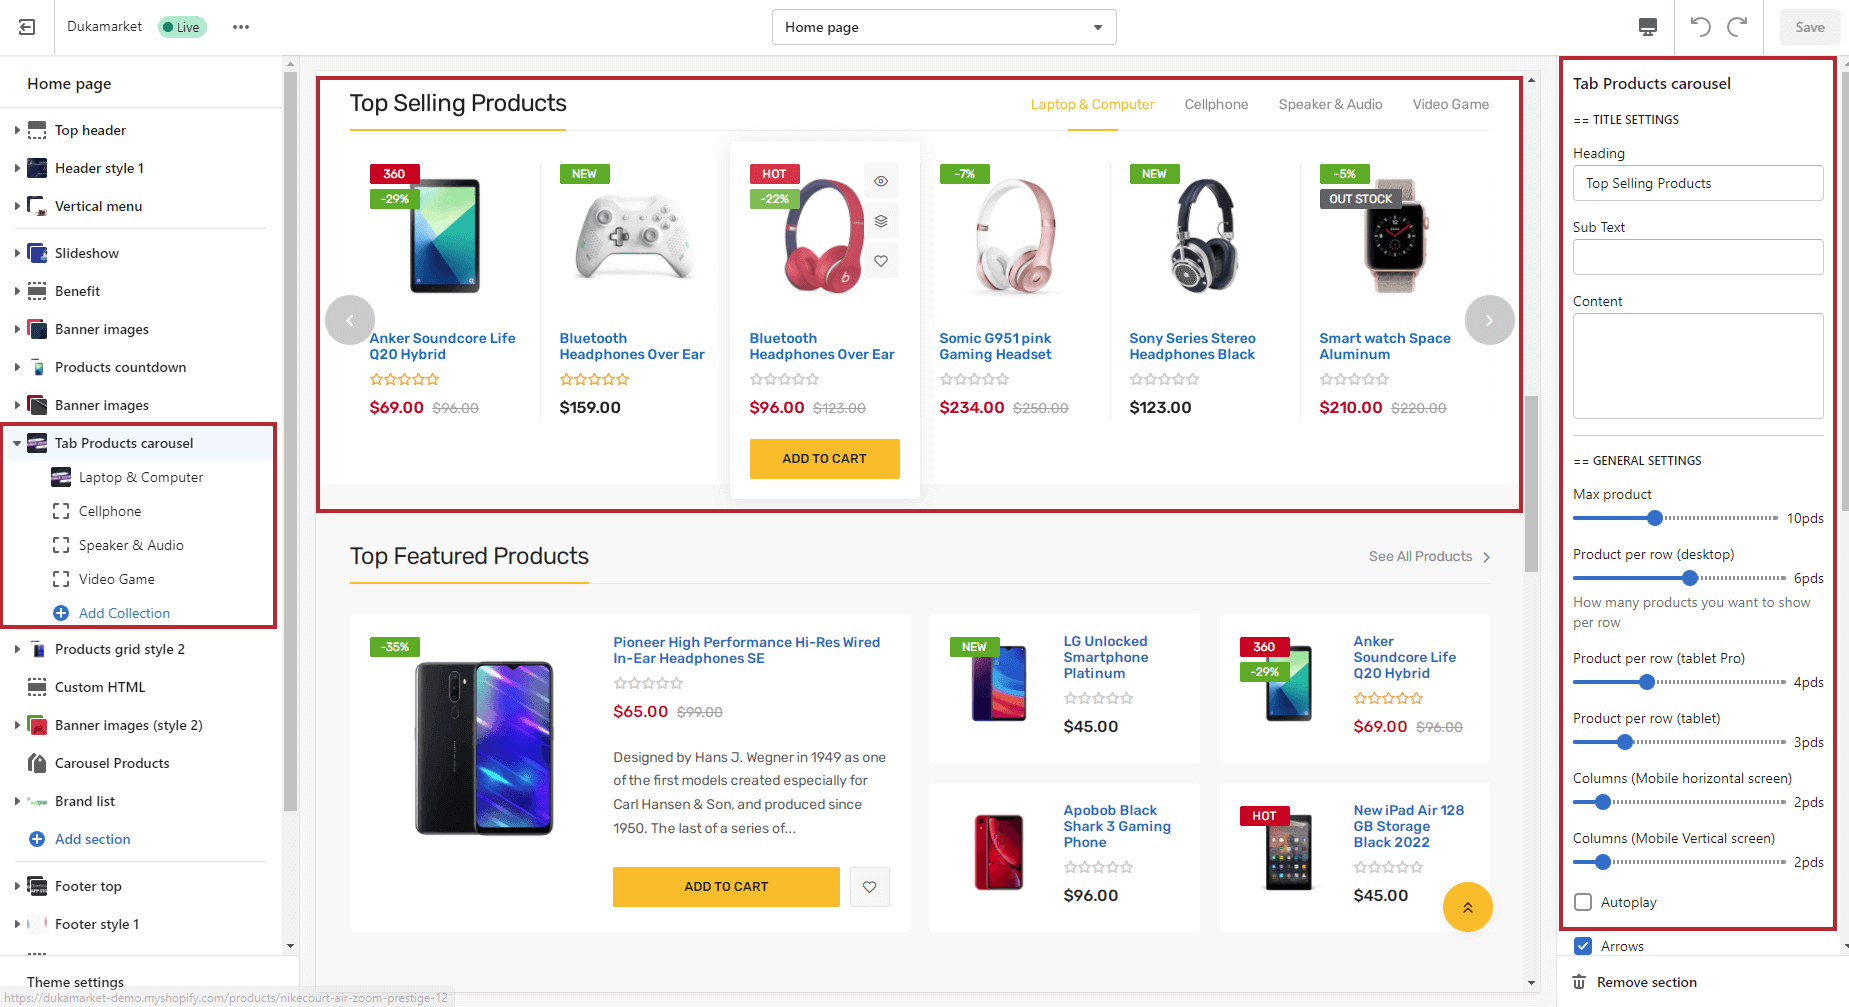Screen dimensions: 1849x1007
Task: Click the redo arrow icon
Action: point(1738,27)
